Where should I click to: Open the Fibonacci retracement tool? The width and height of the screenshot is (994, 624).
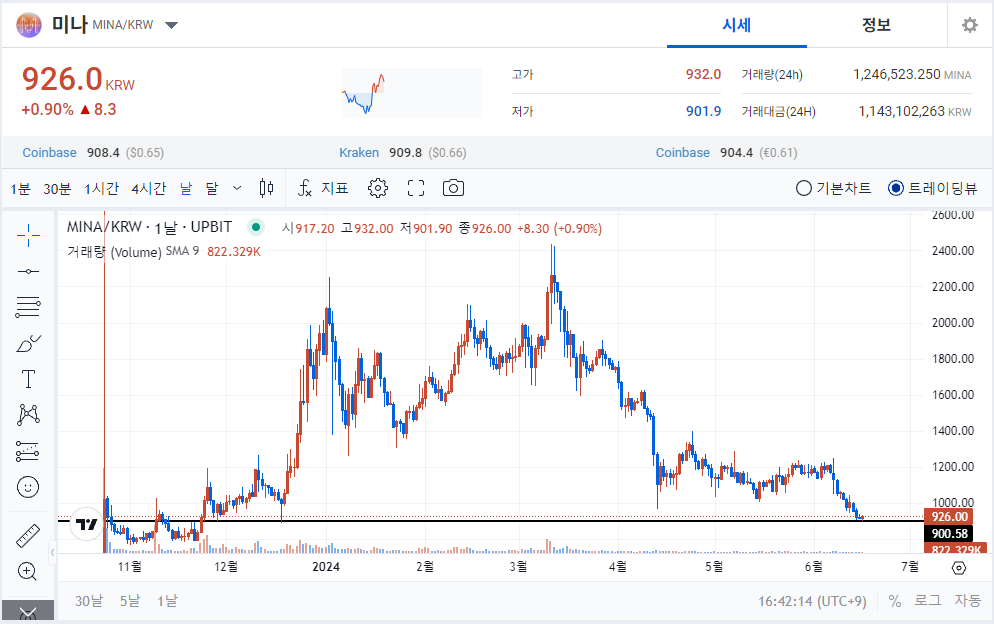click(x=28, y=307)
